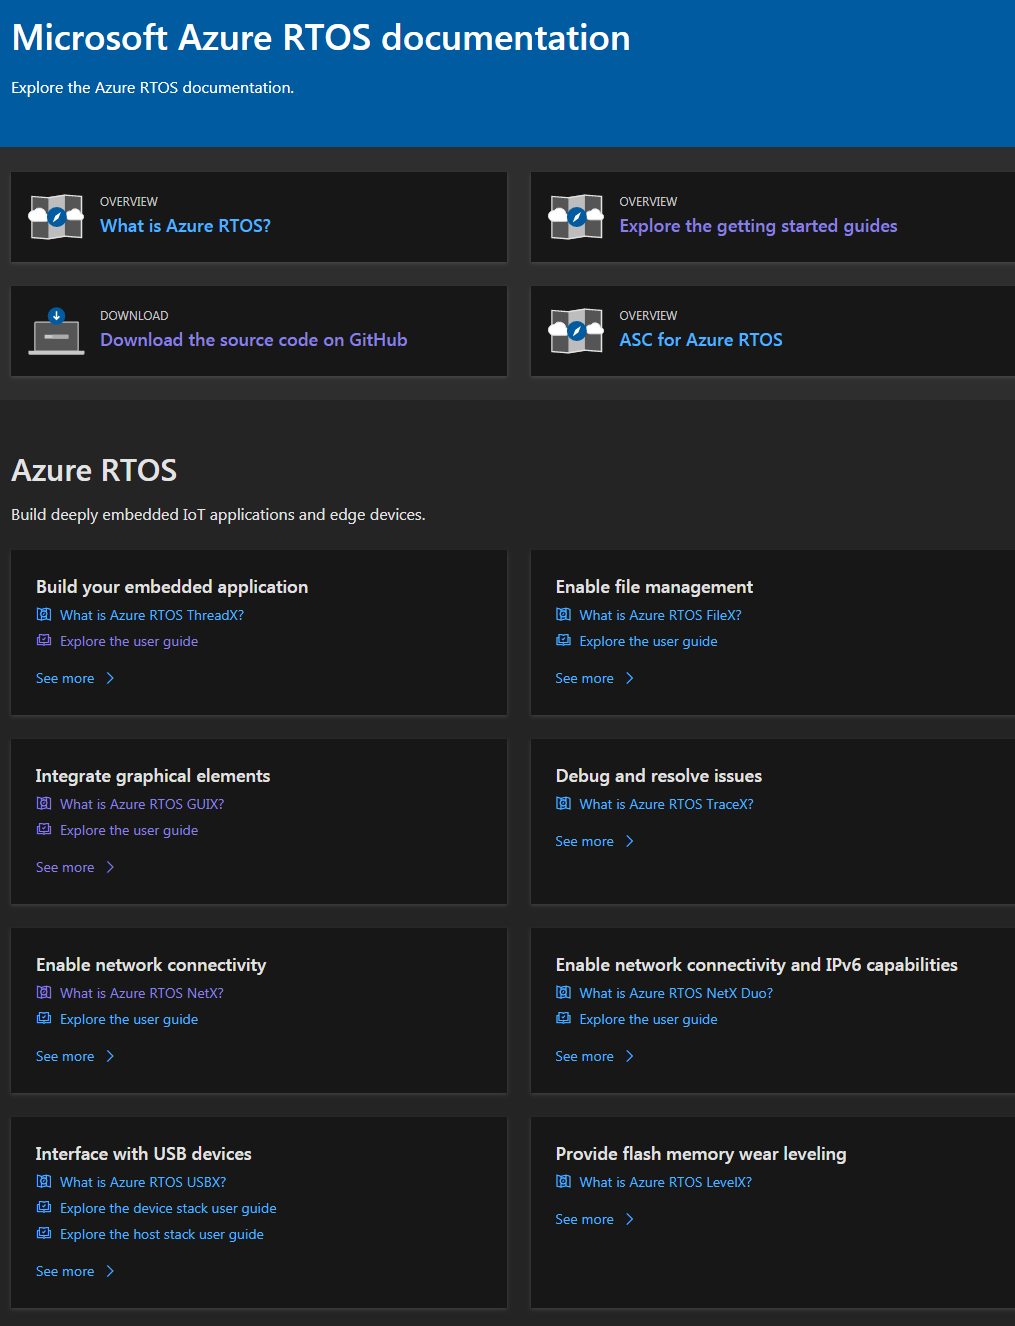Viewport: 1015px width, 1326px height.
Task: Click the icon beside device stack user guide
Action: [44, 1207]
